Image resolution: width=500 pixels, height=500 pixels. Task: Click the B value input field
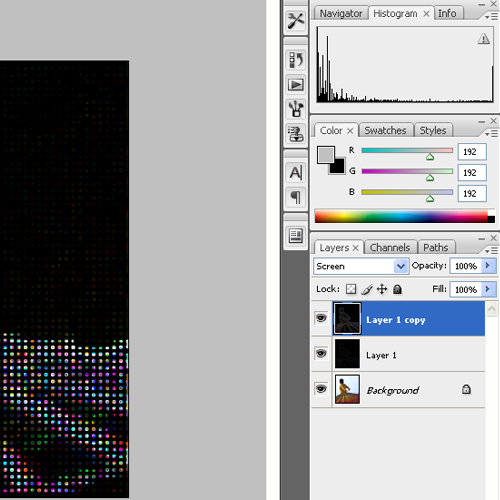472,194
